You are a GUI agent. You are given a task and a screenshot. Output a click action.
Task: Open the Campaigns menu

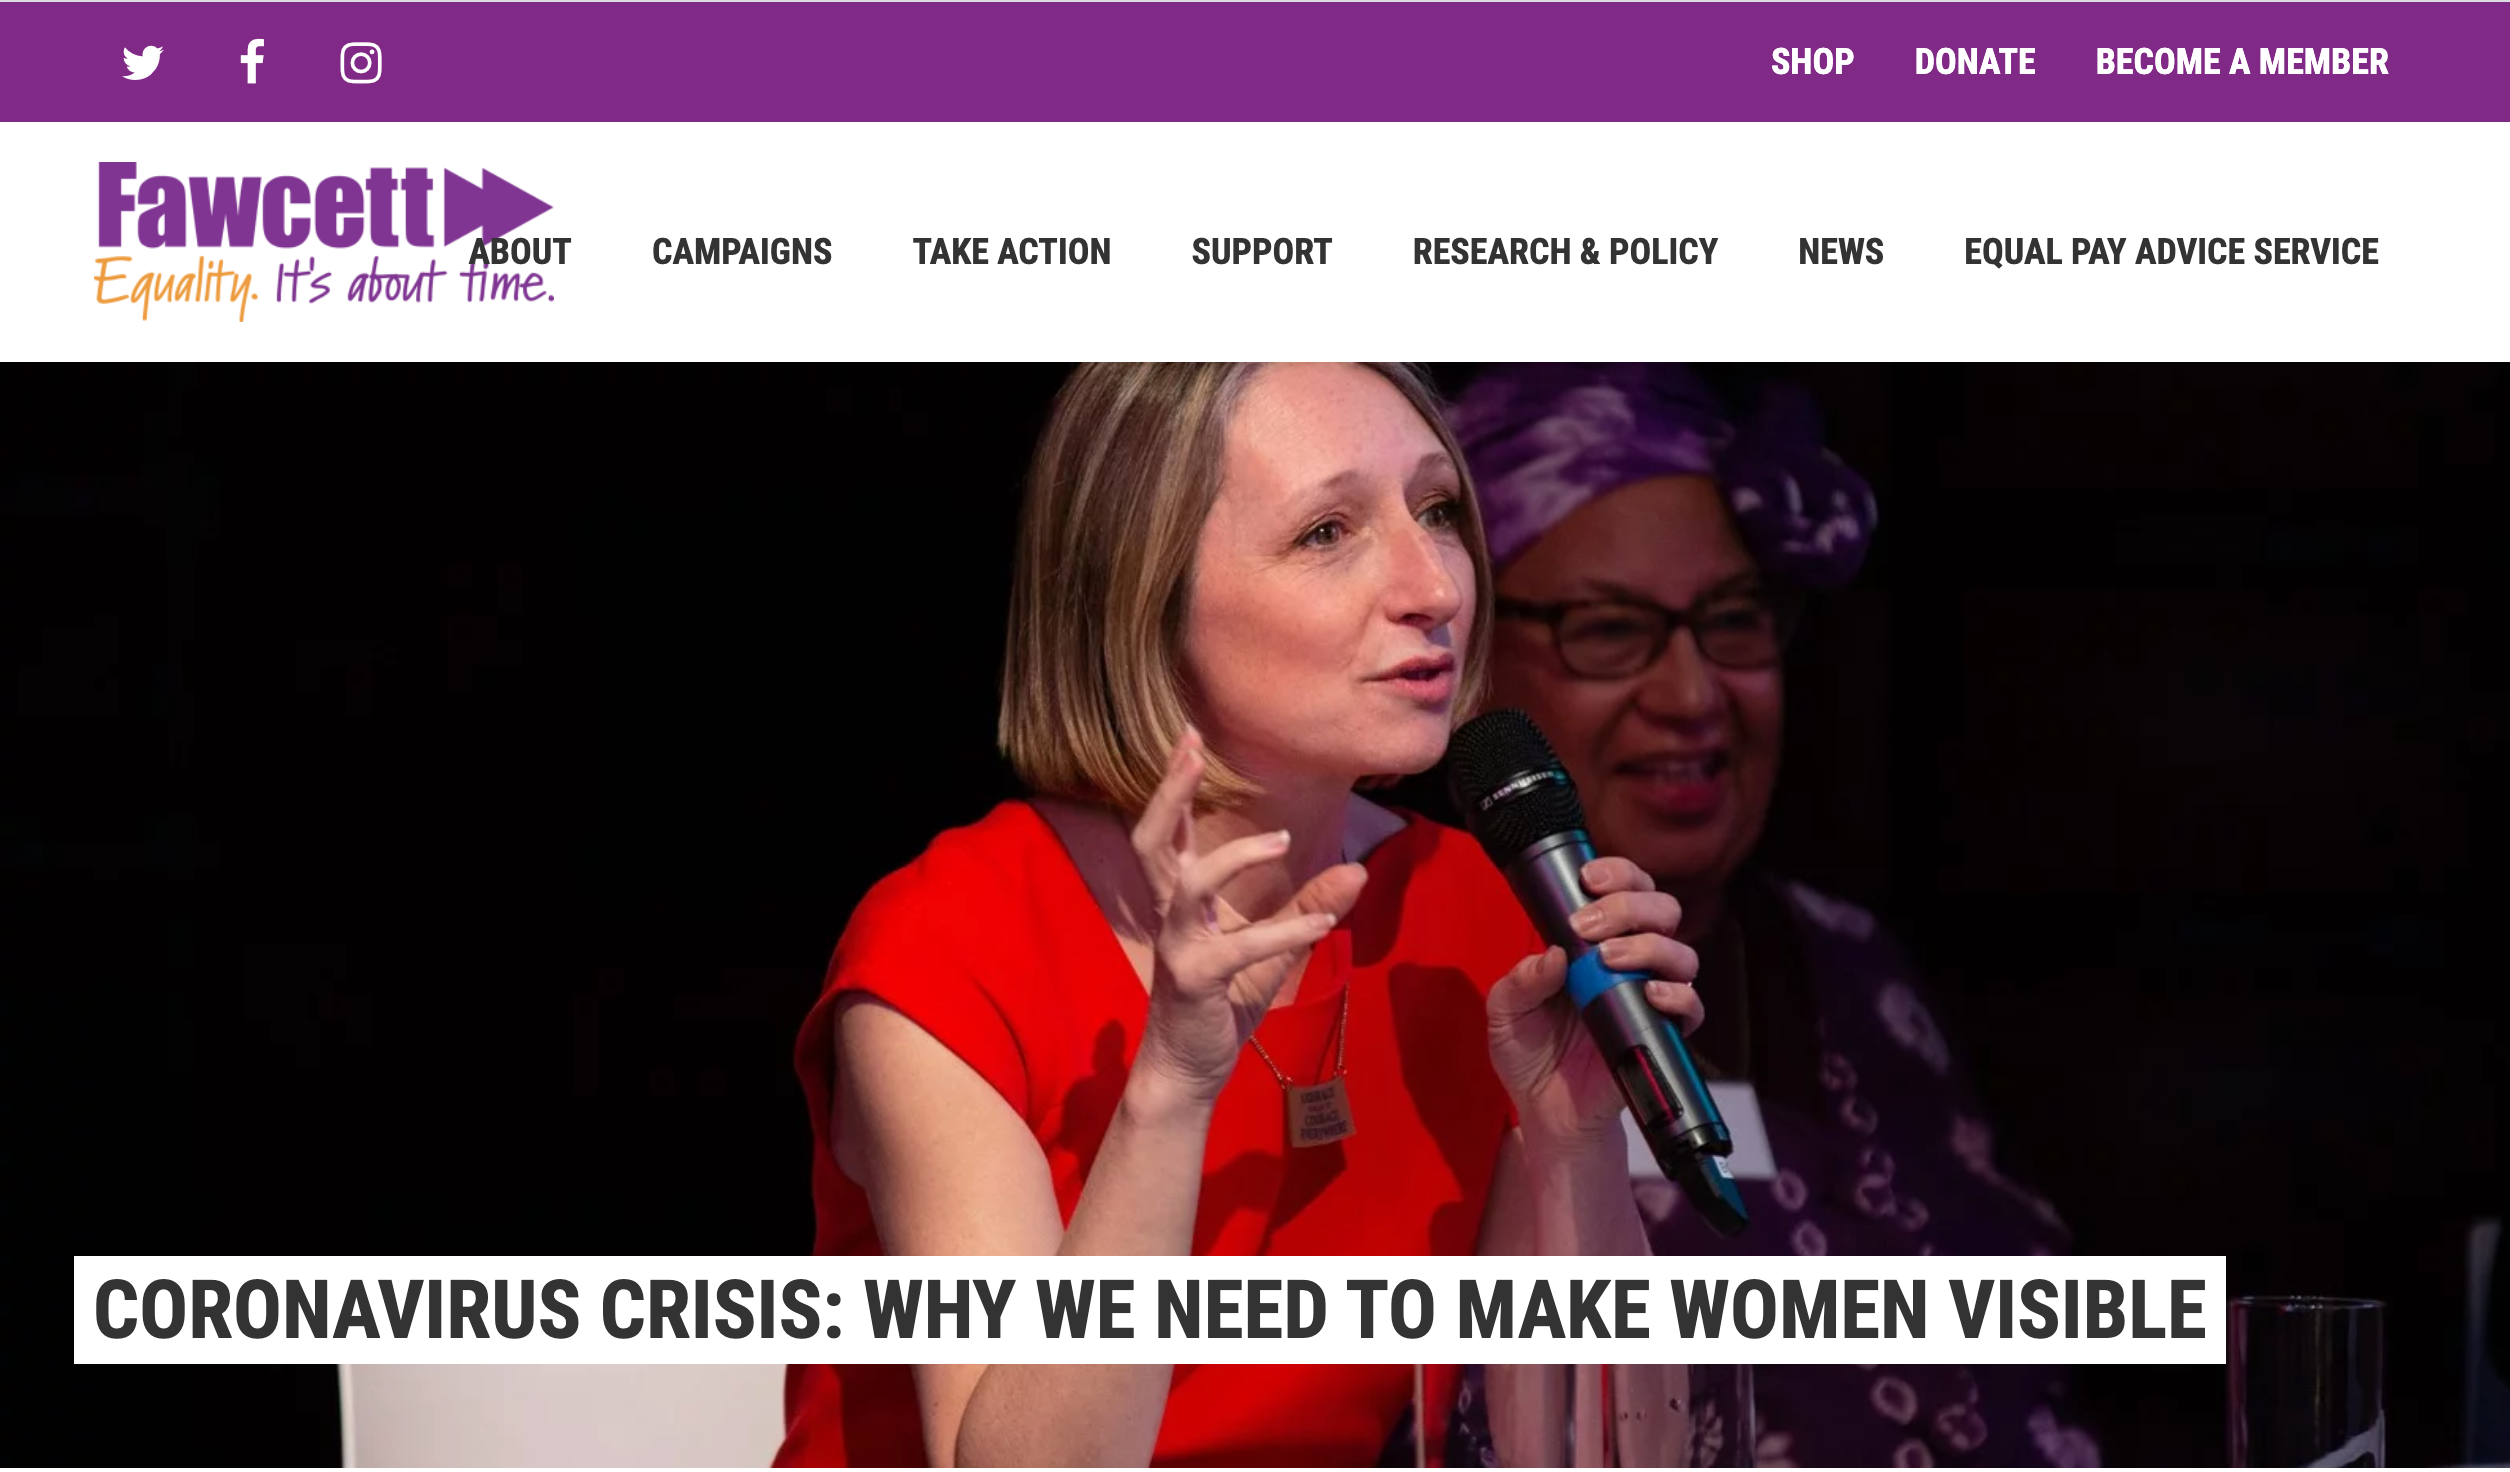click(742, 252)
